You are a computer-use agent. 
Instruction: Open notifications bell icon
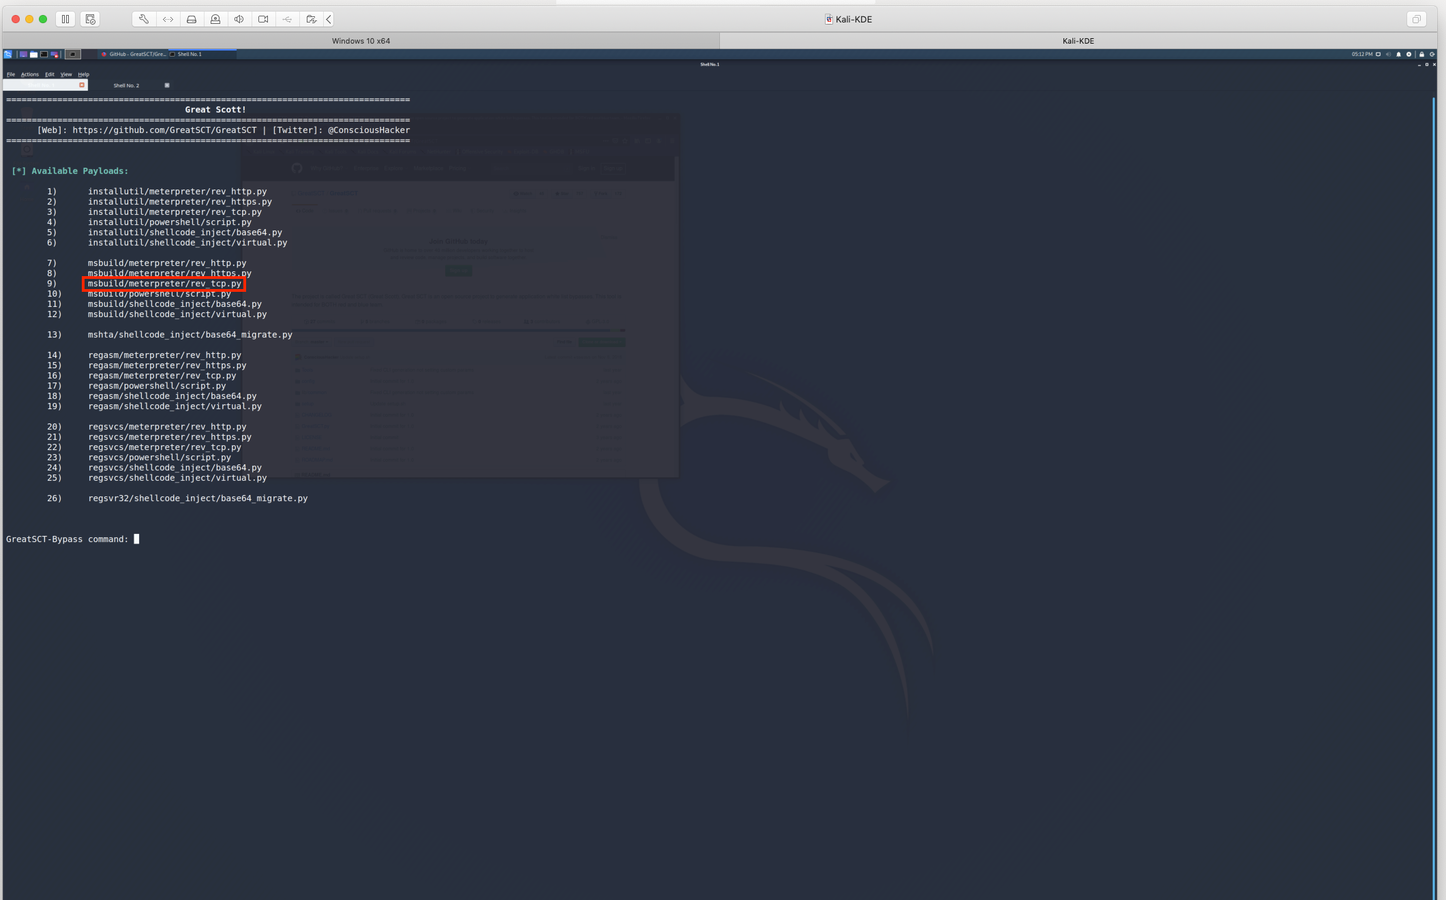(1398, 54)
